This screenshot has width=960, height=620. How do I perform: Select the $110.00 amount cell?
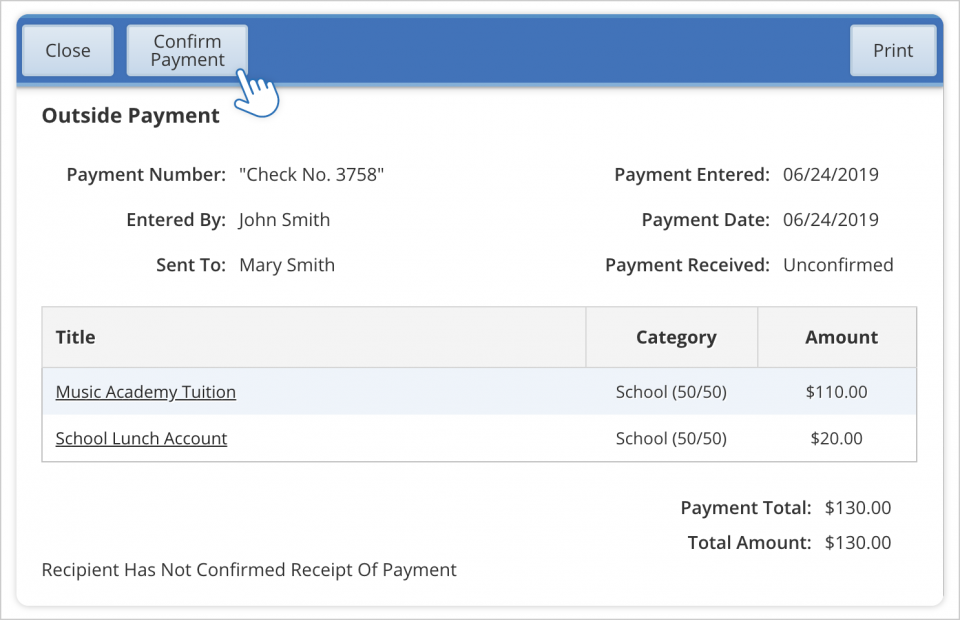click(x=836, y=392)
